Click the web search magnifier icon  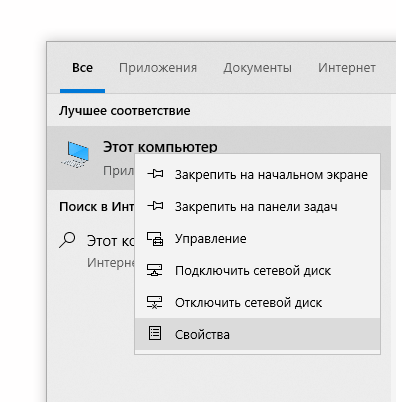point(67,240)
